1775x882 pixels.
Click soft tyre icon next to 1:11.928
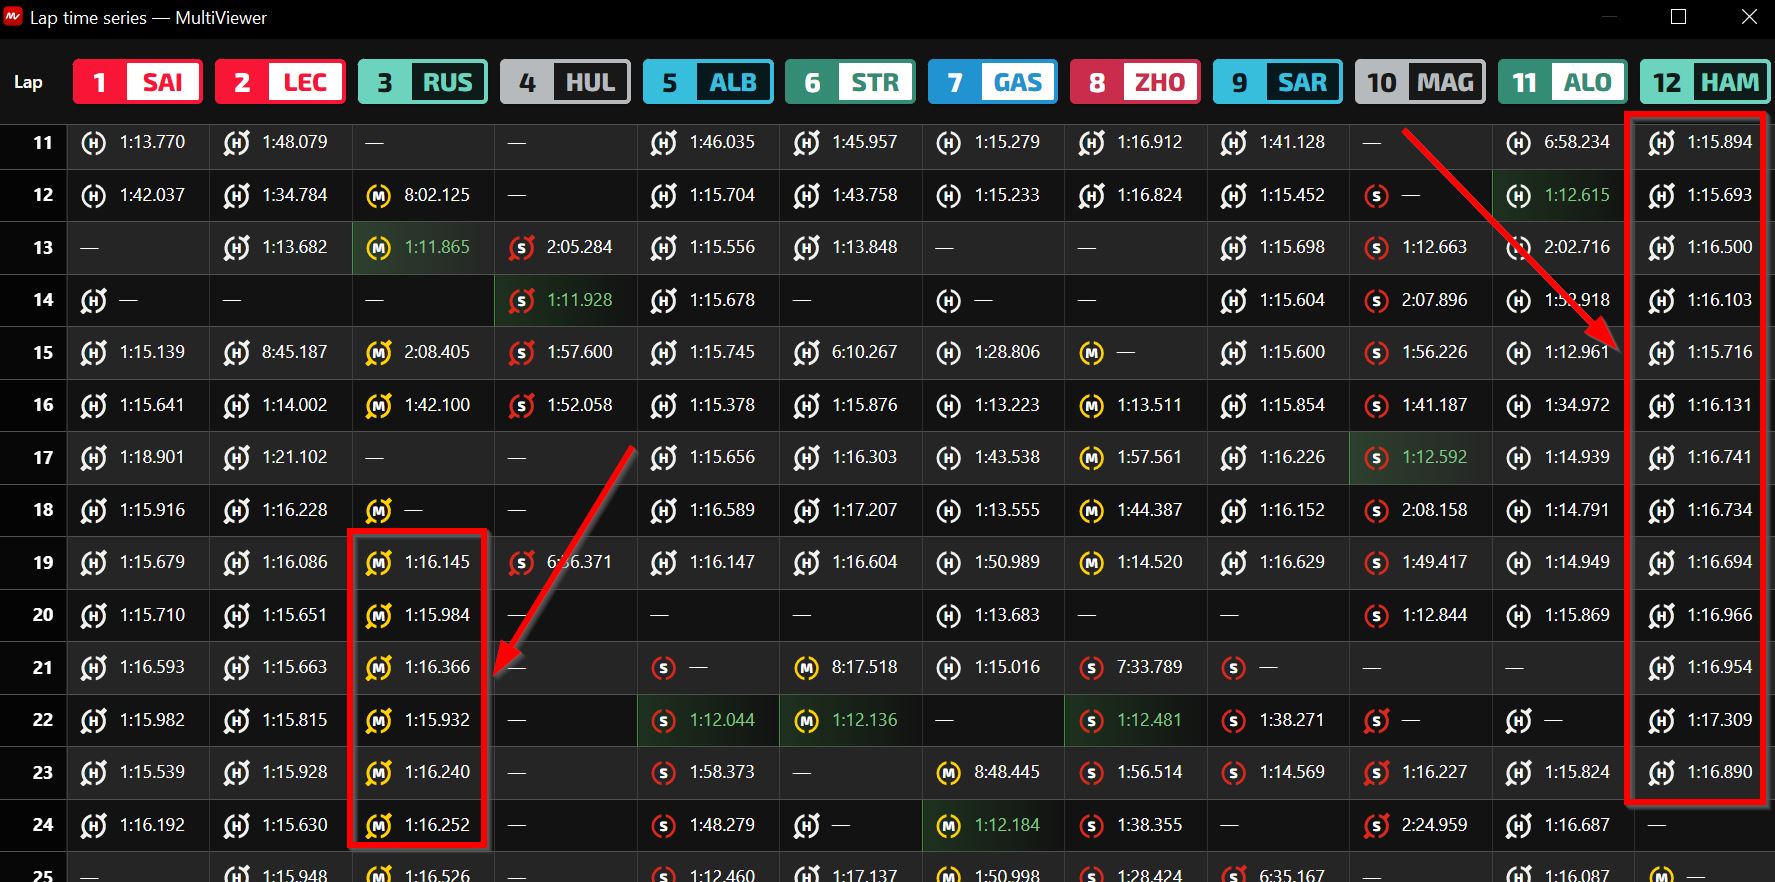[x=521, y=301]
